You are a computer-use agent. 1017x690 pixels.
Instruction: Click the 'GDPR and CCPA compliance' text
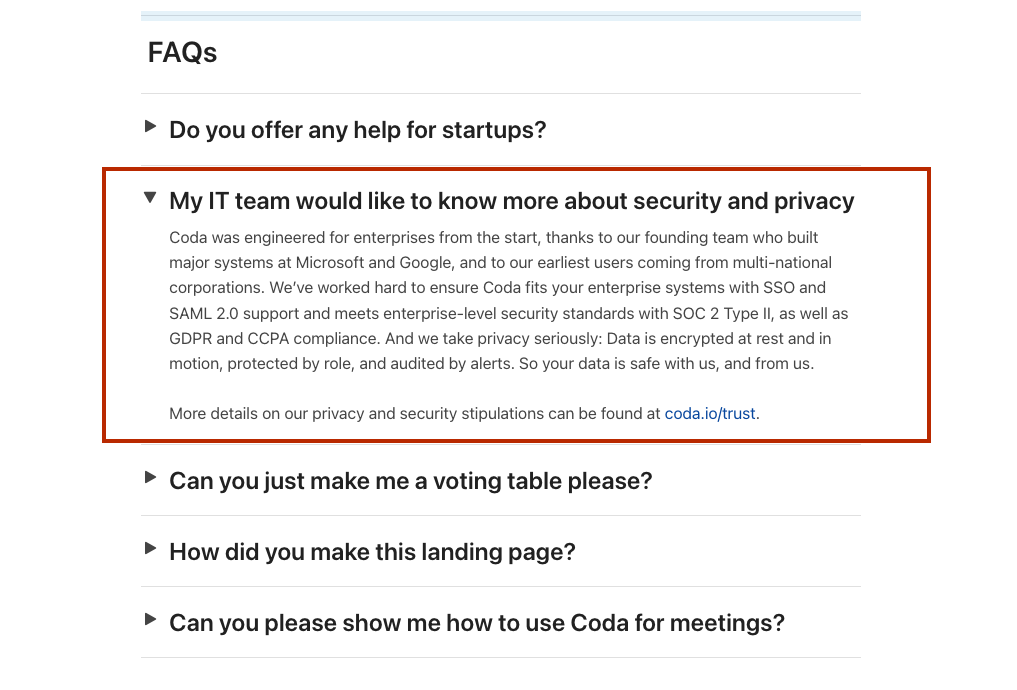(x=262, y=338)
